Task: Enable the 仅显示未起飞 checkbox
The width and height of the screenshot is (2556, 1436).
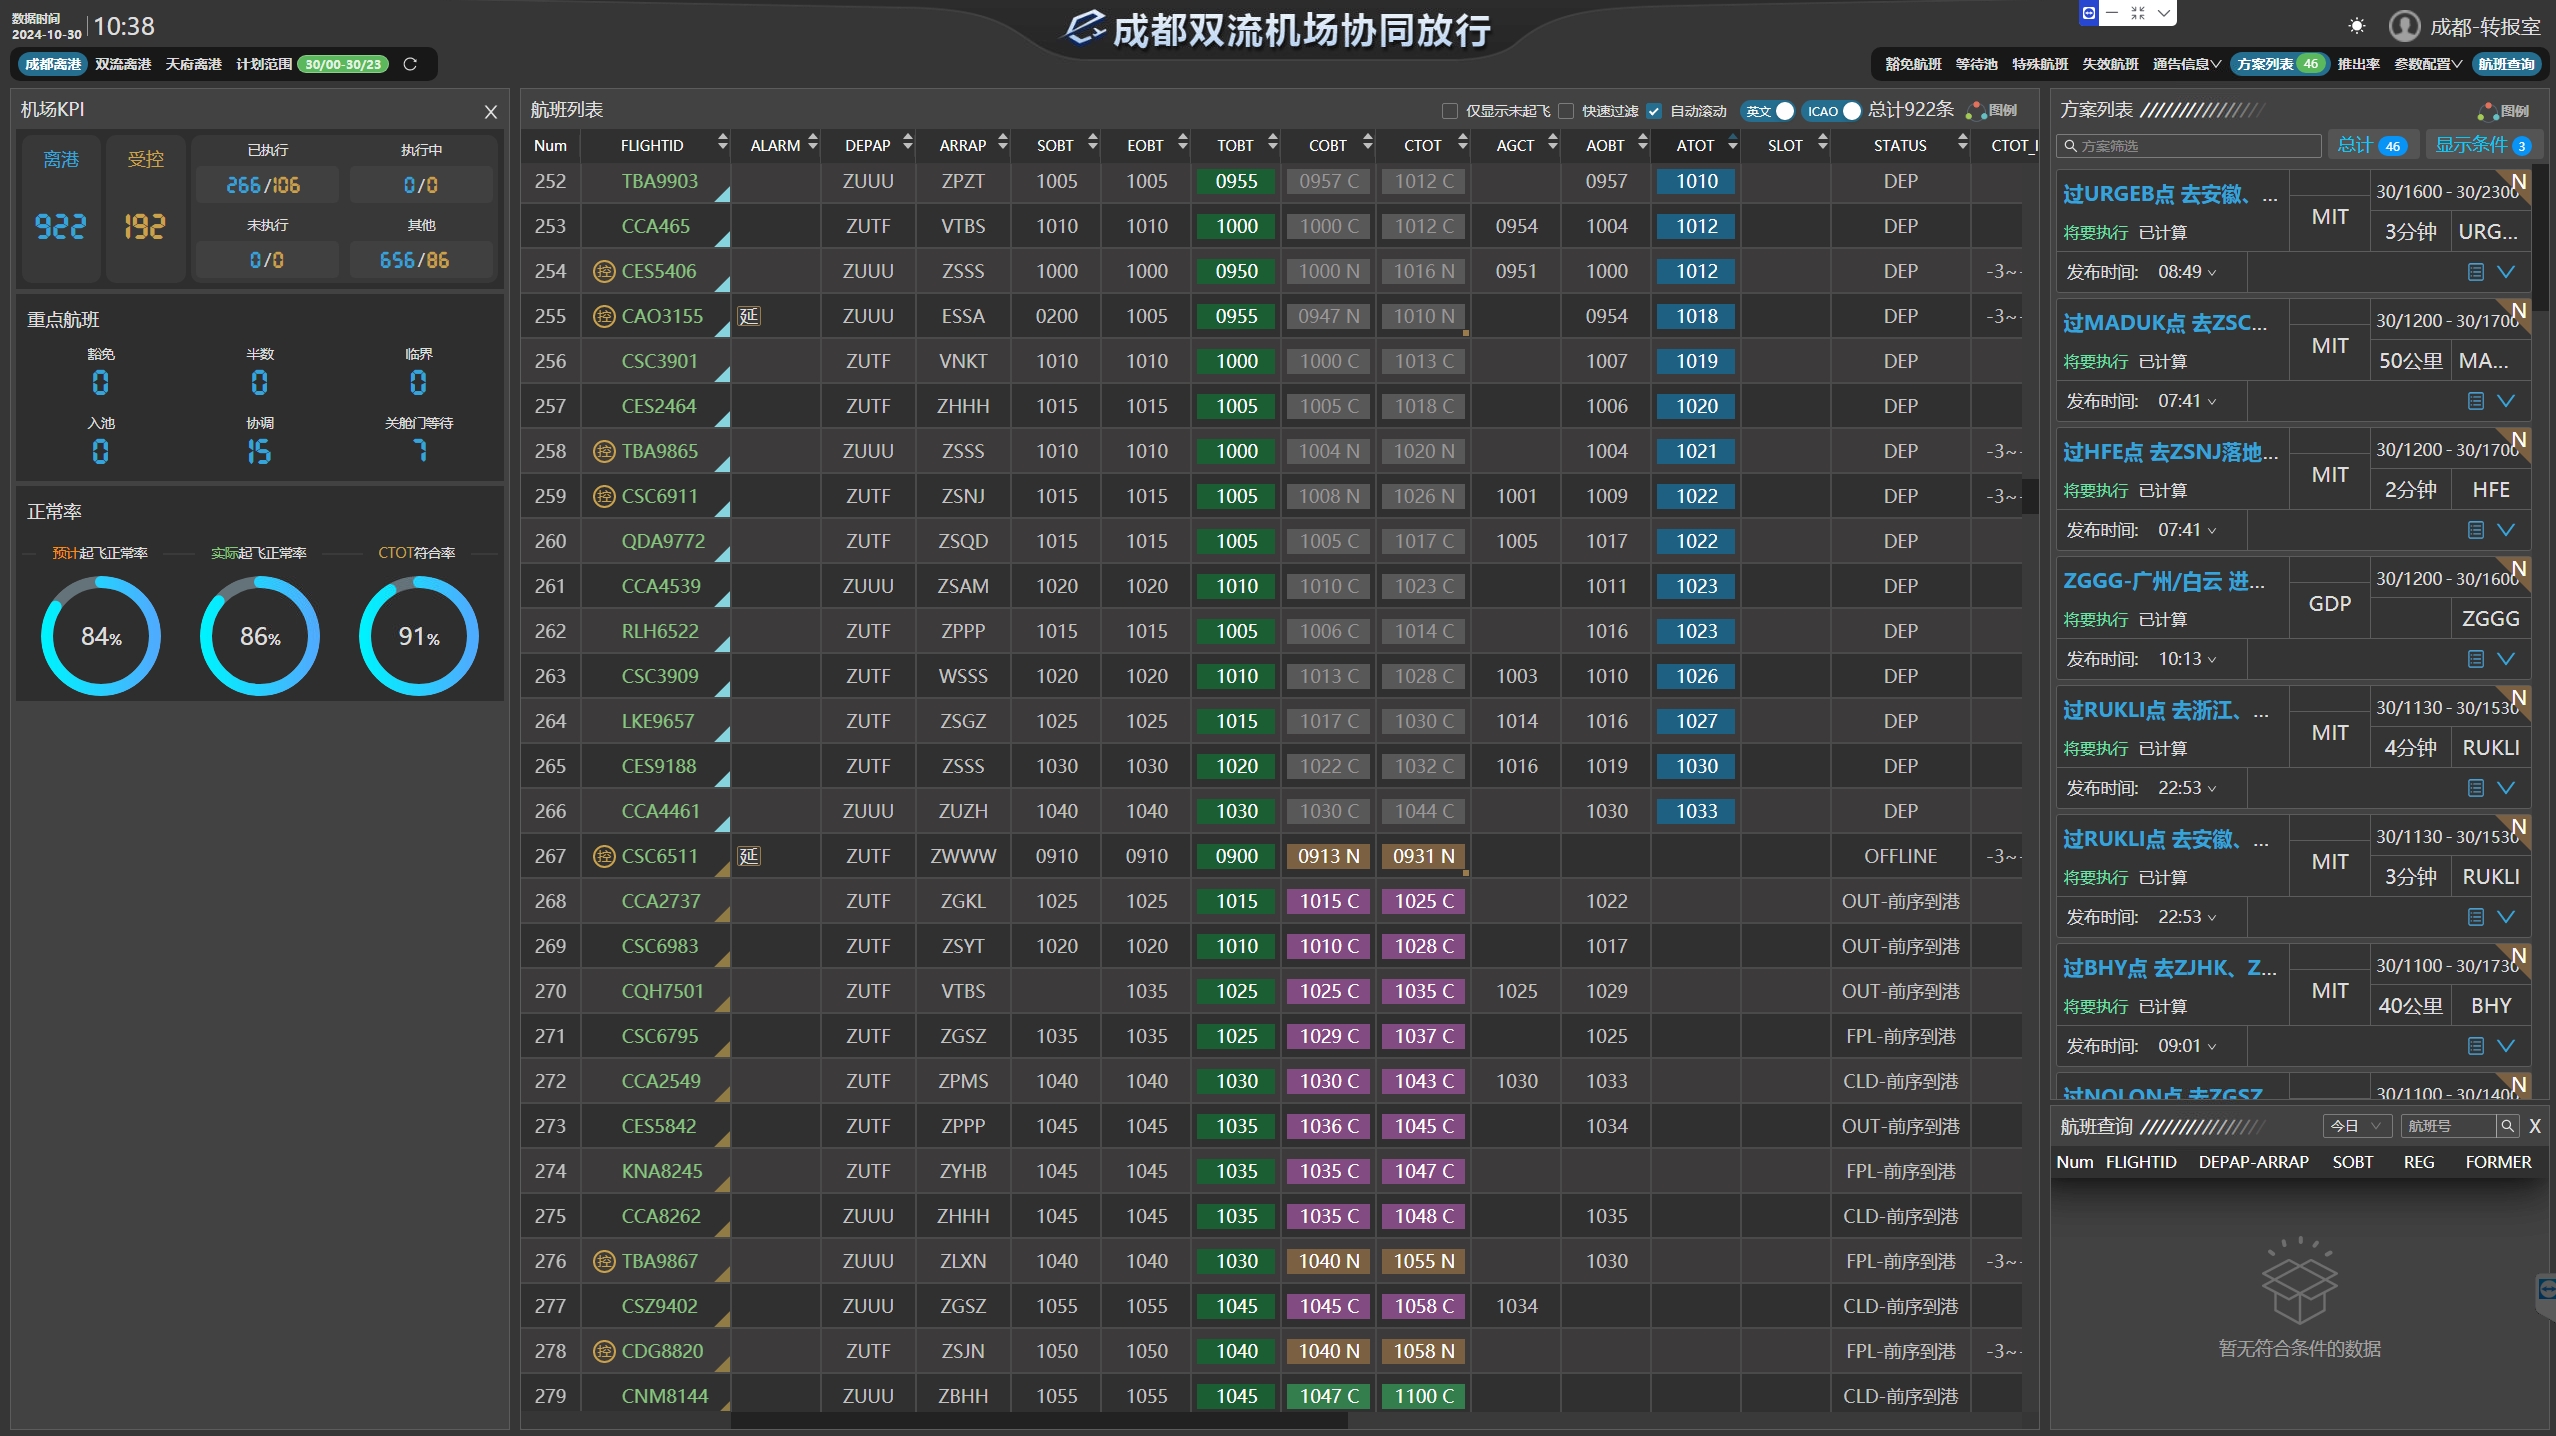Action: (1449, 111)
